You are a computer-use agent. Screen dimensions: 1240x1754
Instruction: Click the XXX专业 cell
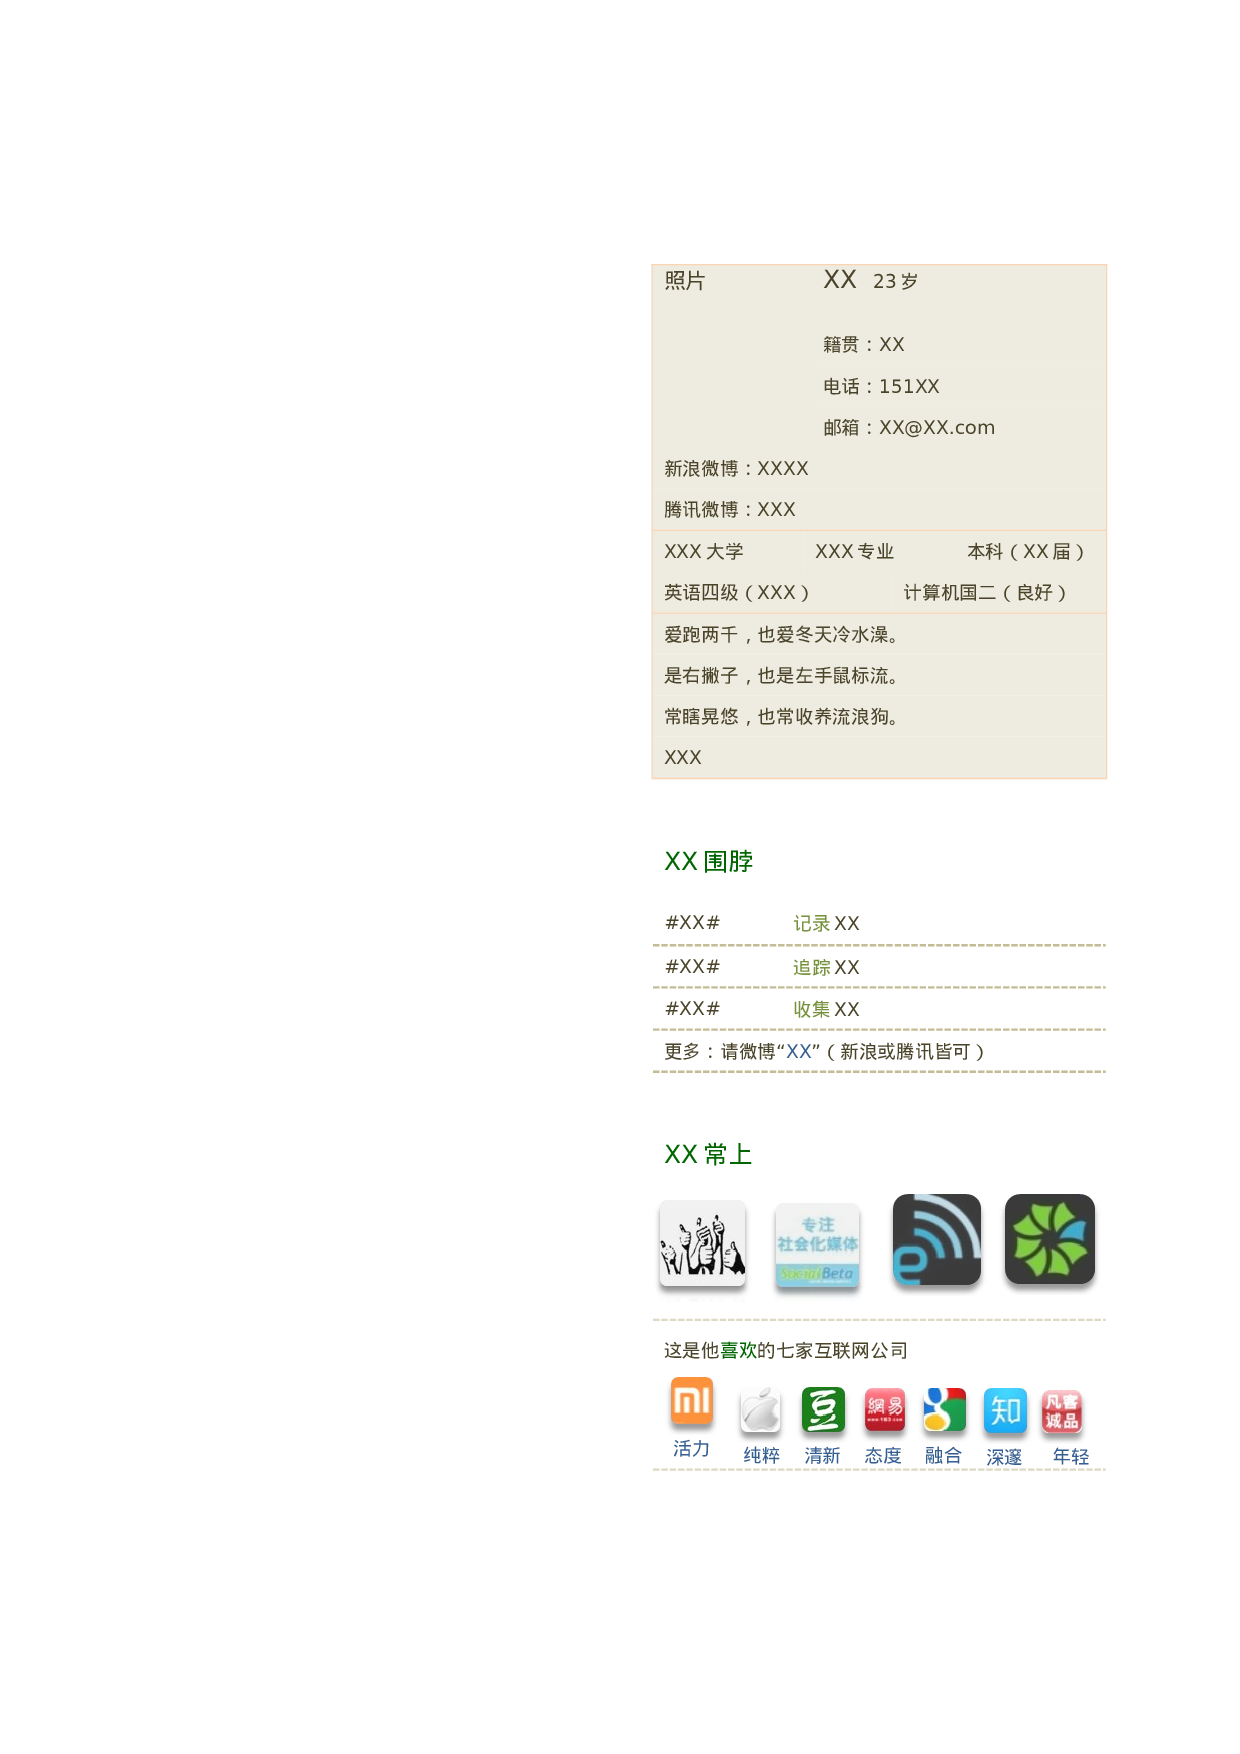[x=854, y=551]
